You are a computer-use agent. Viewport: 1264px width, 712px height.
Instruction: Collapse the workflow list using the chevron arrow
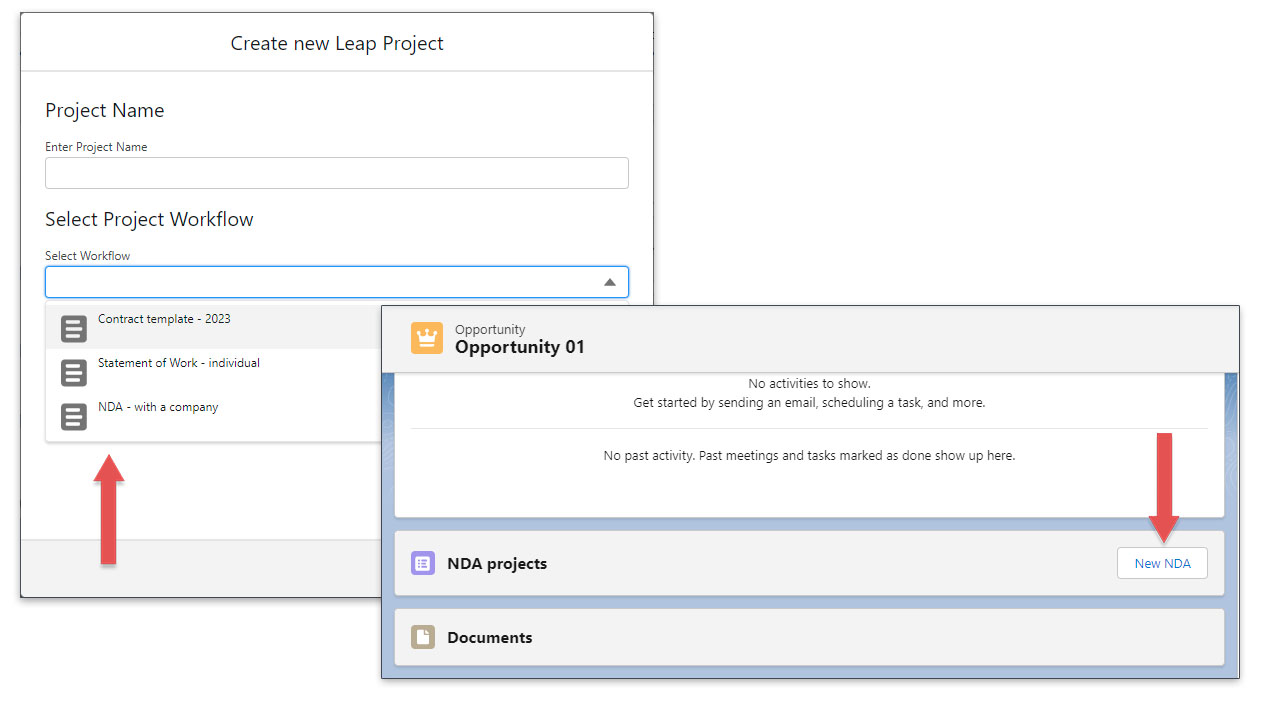pyautogui.click(x=609, y=282)
